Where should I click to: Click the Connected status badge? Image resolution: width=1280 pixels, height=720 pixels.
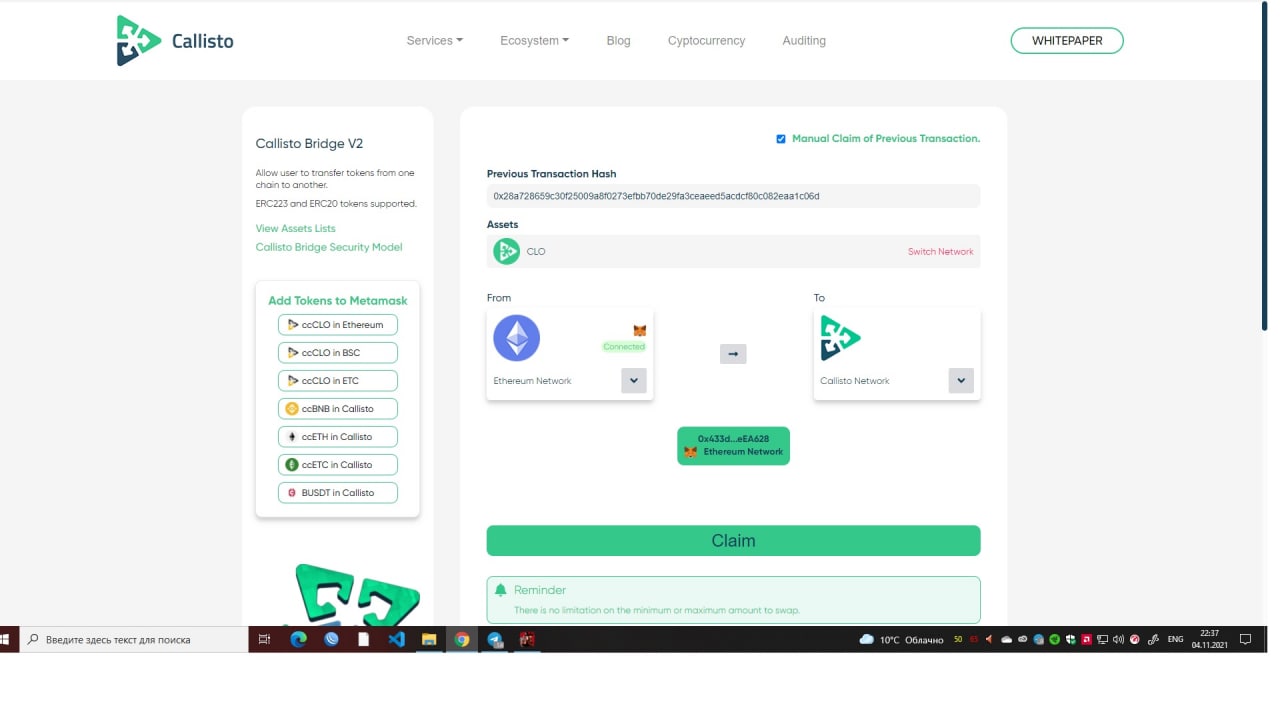click(x=624, y=347)
